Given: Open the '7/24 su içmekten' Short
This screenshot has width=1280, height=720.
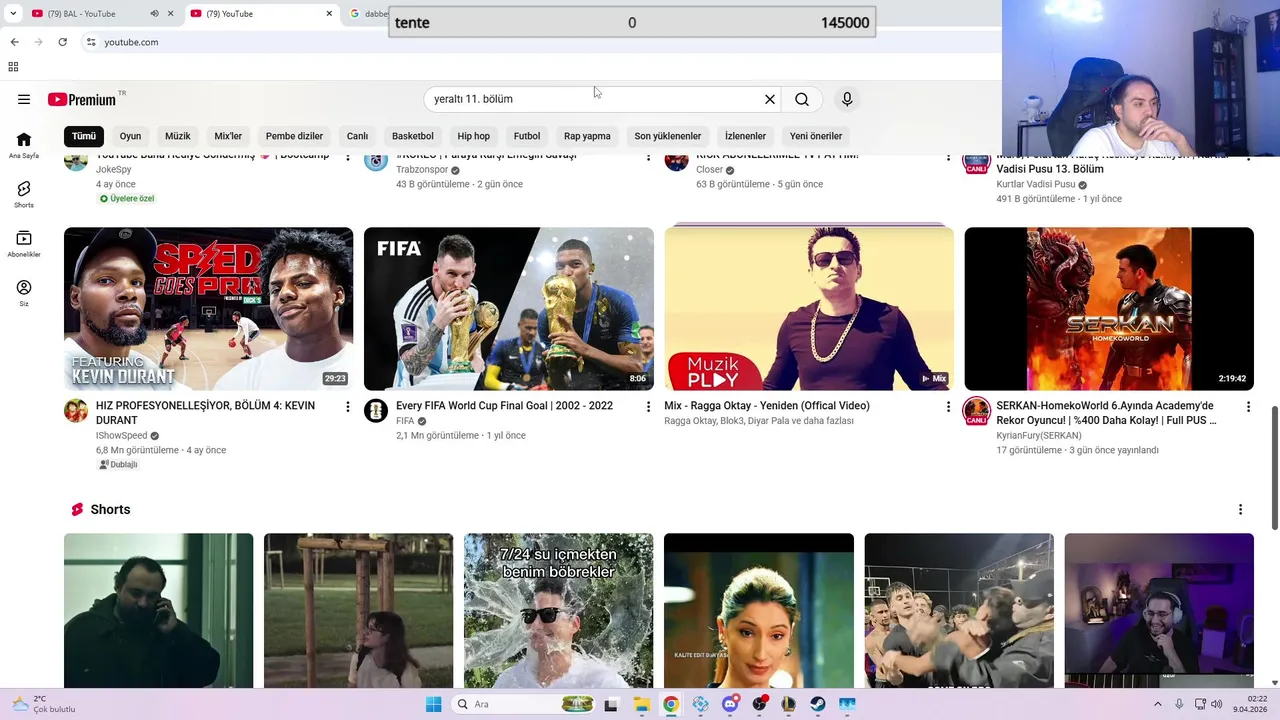Looking at the screenshot, I should 558,610.
